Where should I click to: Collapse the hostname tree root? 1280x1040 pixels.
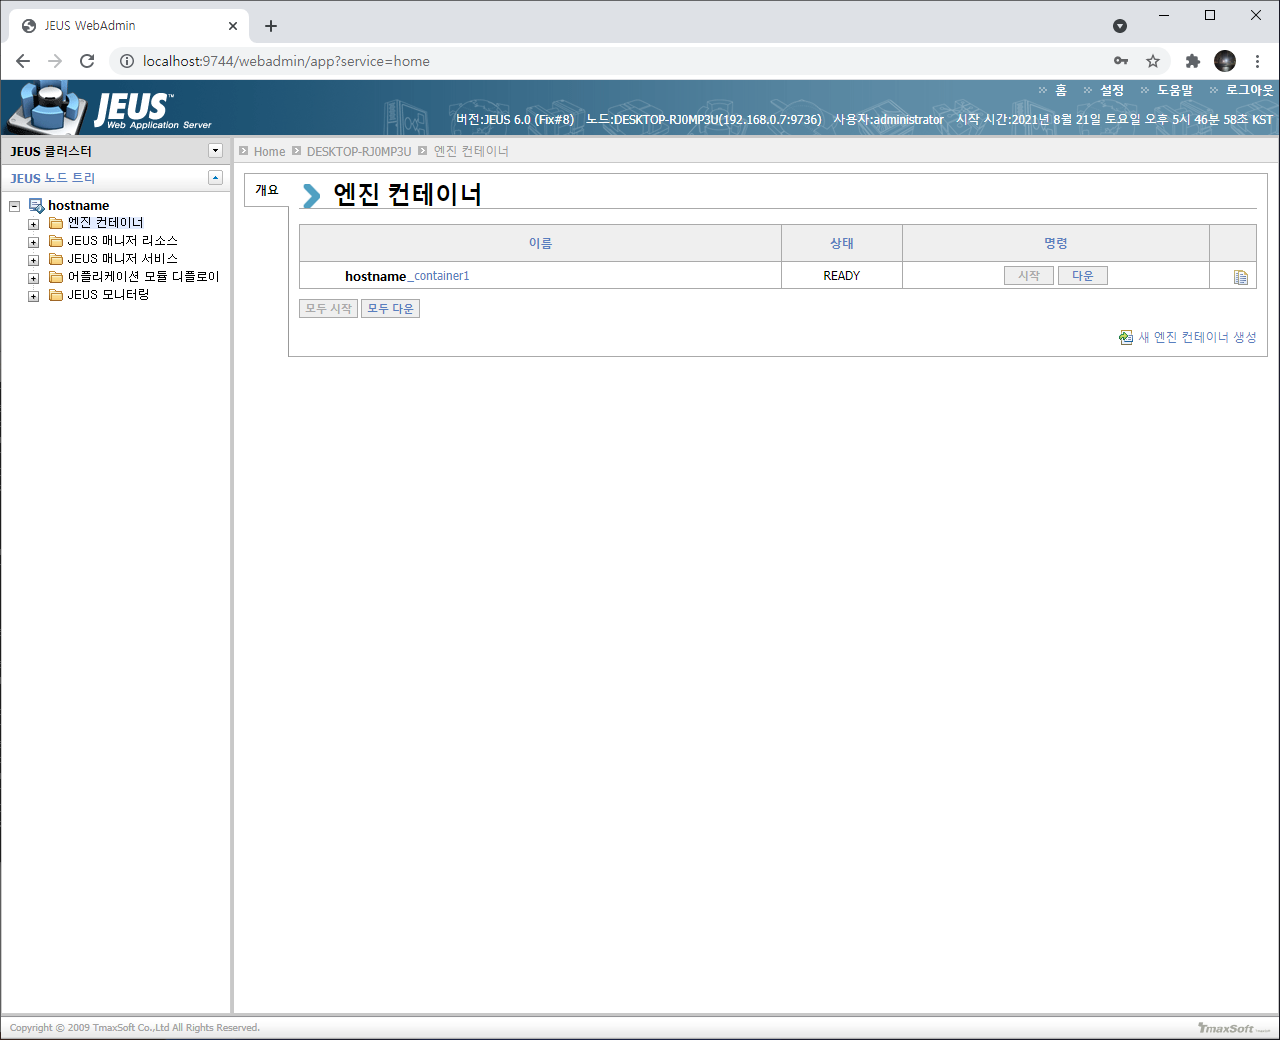tap(14, 206)
